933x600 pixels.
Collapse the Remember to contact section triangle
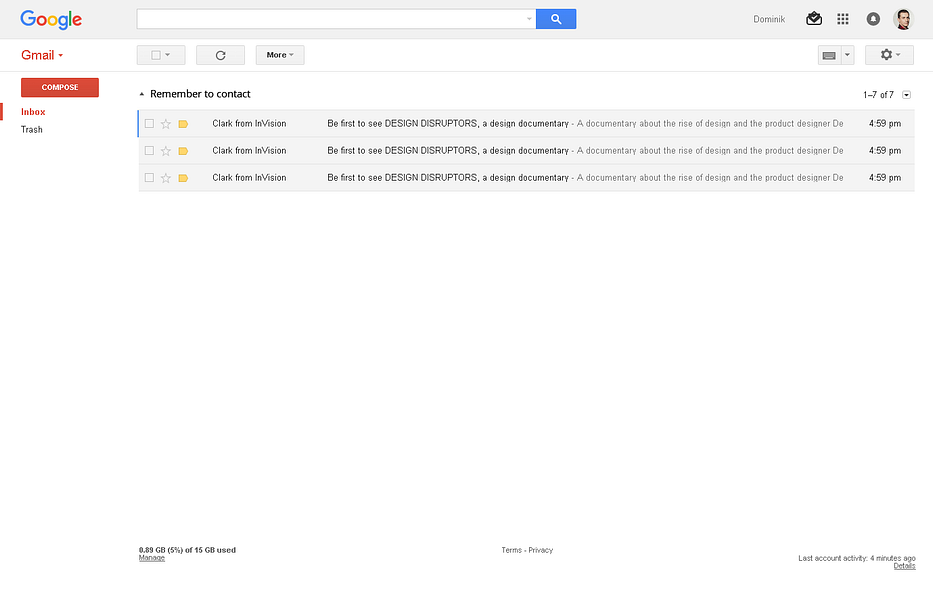[142, 94]
